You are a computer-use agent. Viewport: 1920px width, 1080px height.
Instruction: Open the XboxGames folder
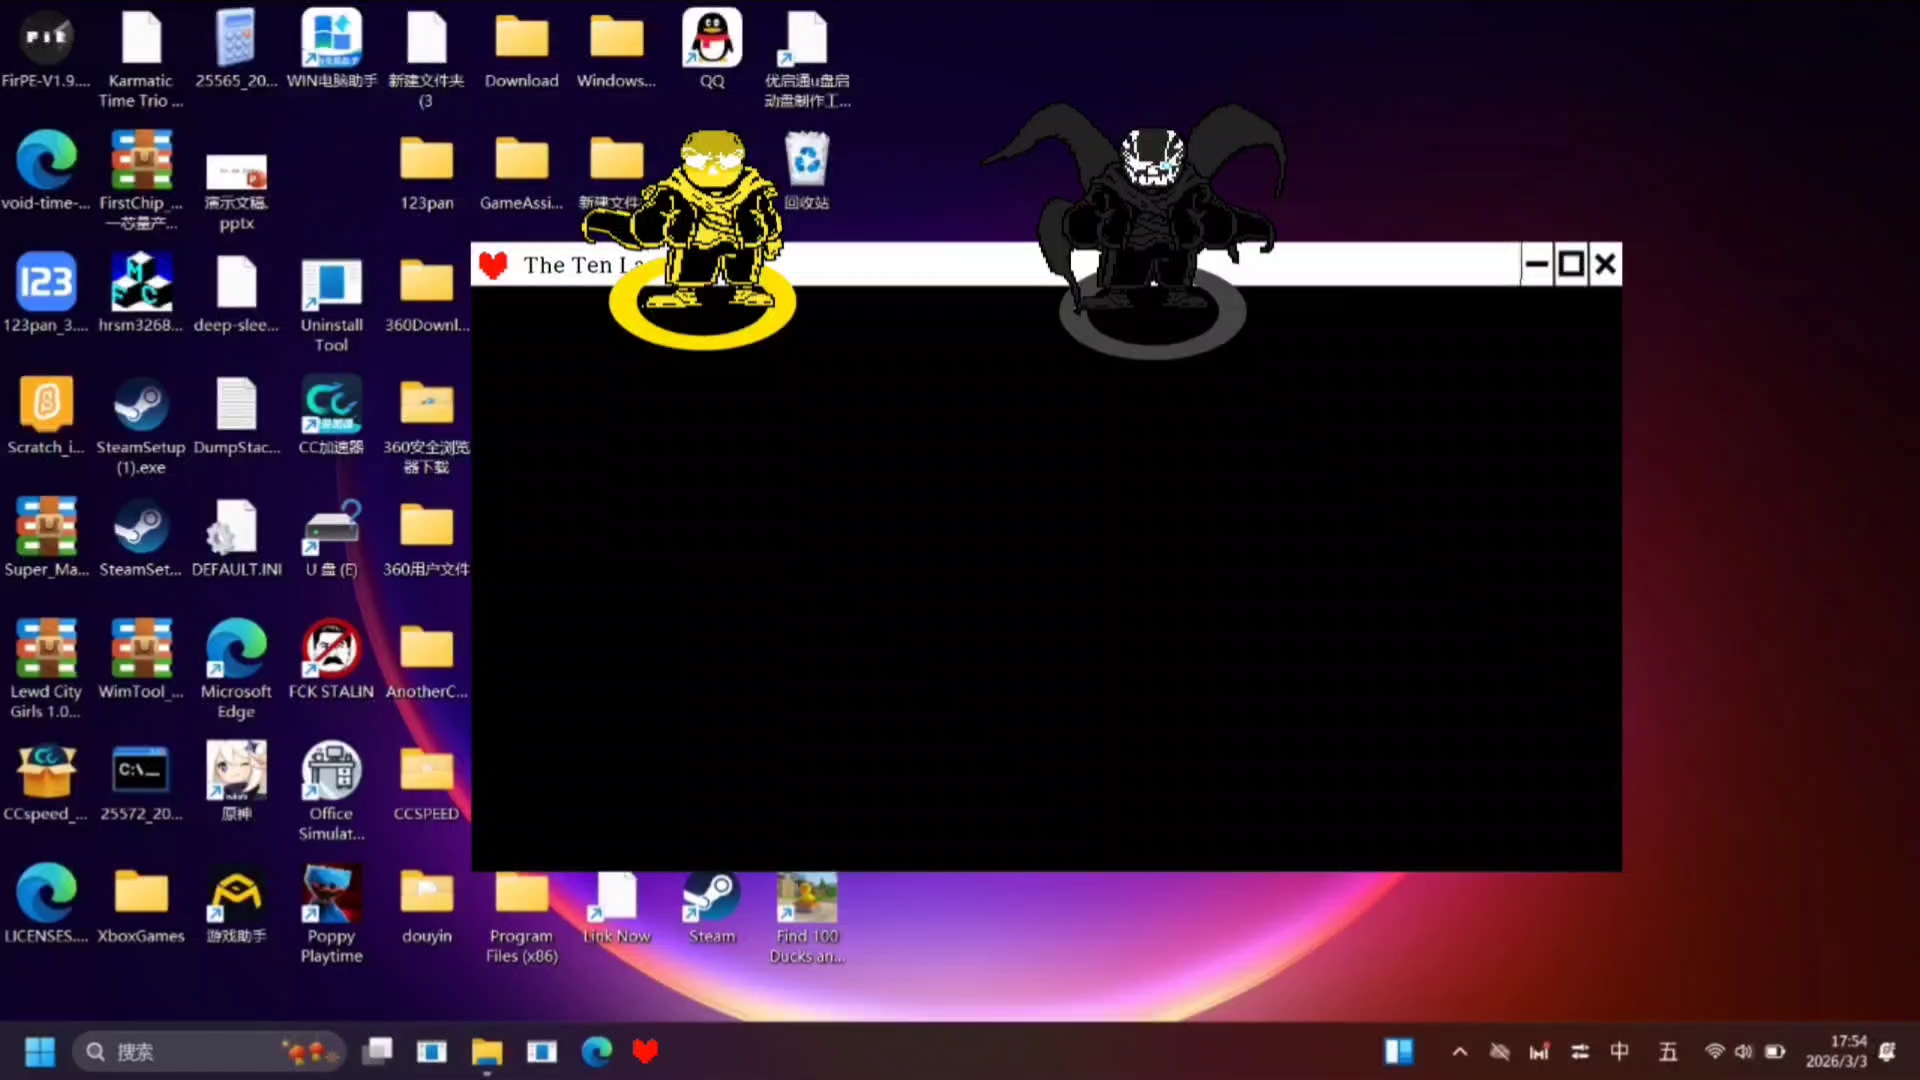click(x=141, y=893)
